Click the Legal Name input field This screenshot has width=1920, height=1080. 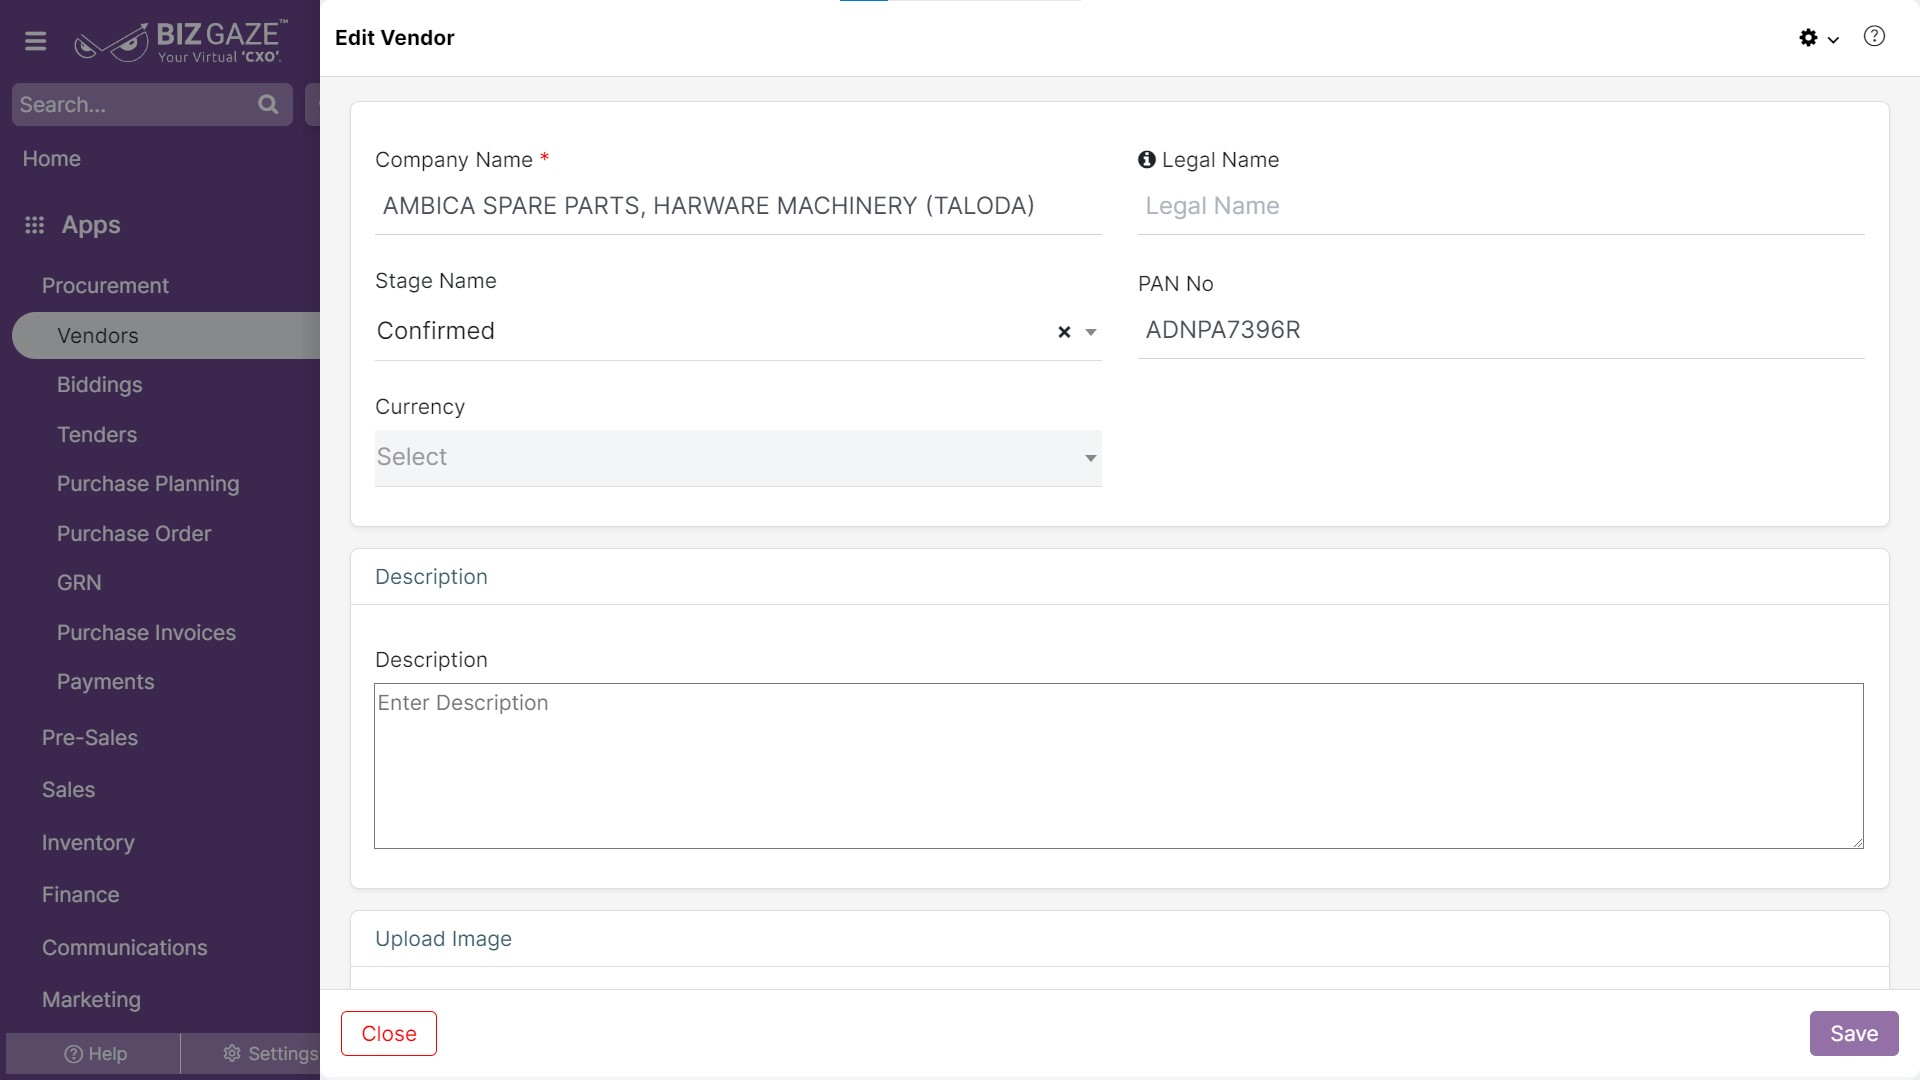pos(1500,206)
